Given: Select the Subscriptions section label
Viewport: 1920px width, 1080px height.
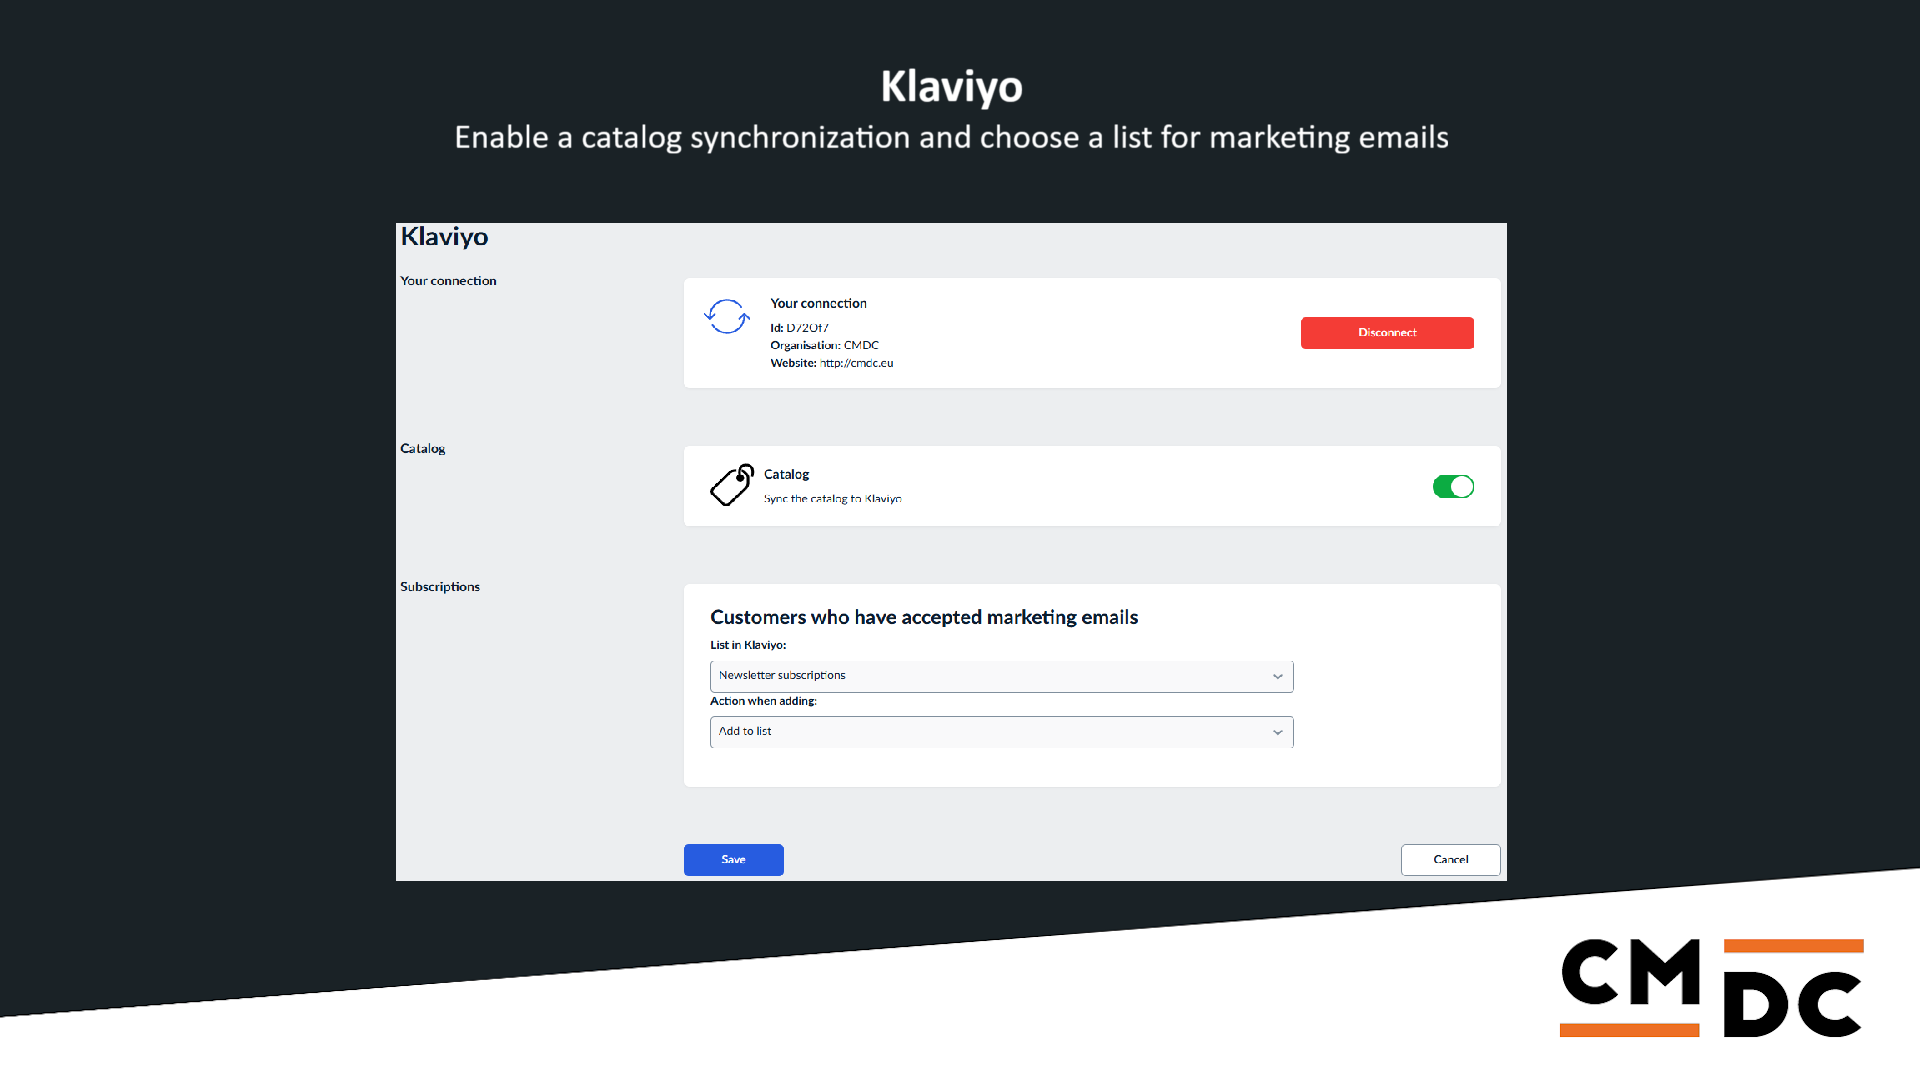Looking at the screenshot, I should coord(440,587).
